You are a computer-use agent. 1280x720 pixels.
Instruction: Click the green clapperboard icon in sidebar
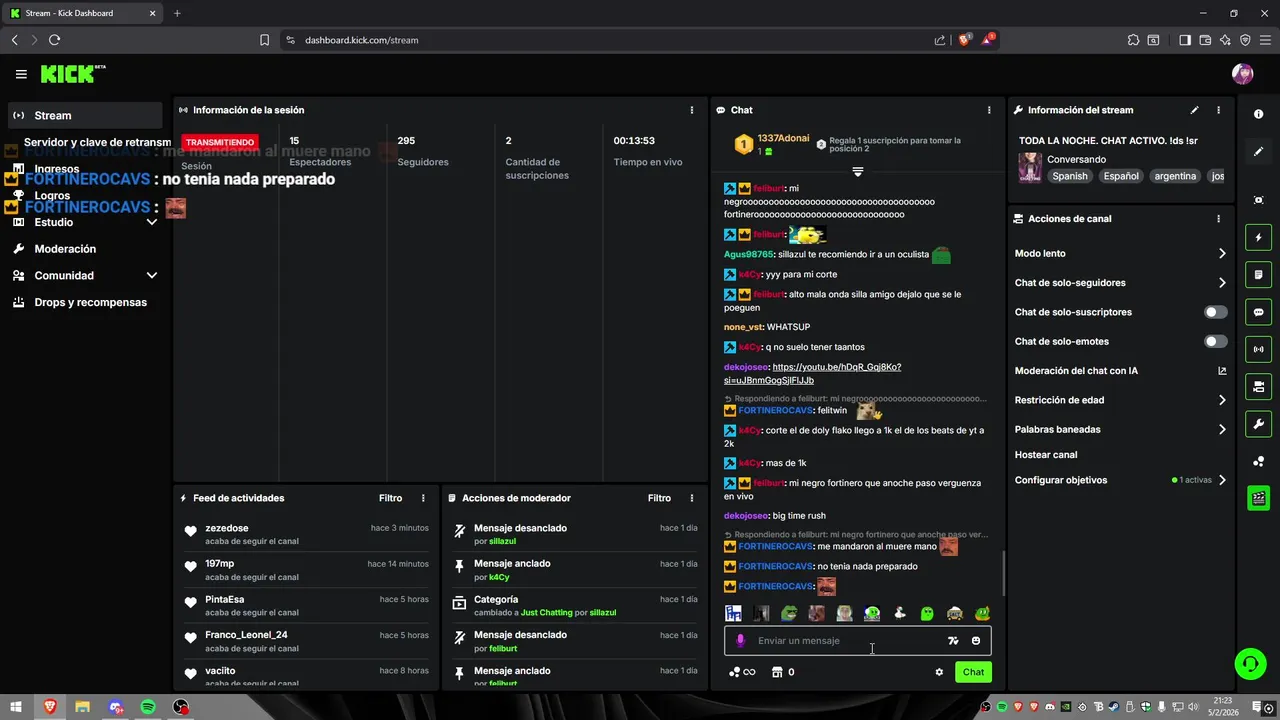[1259, 497]
